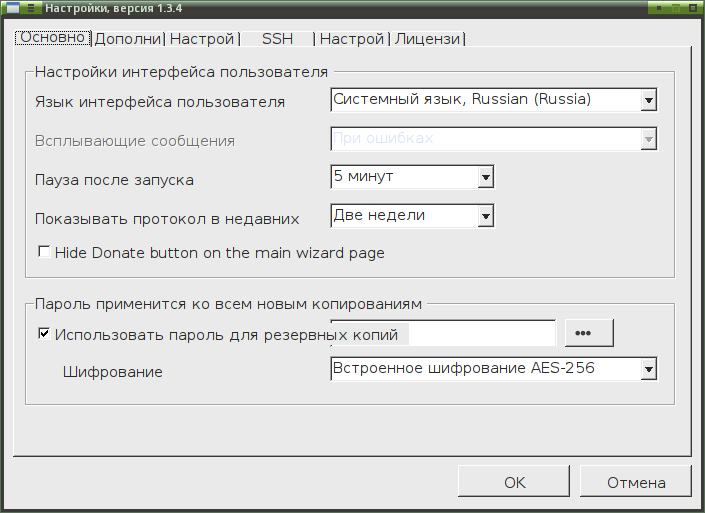
Task: Open the Лицензи tab
Action: coord(428,39)
